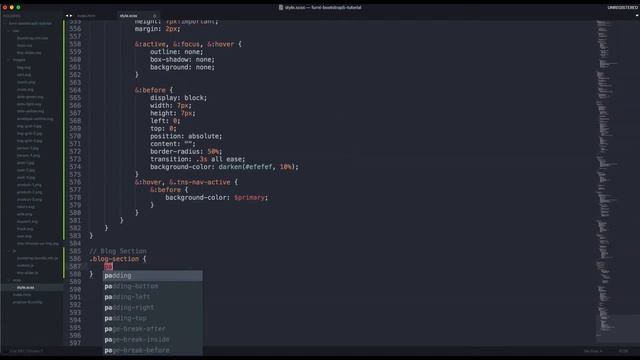Click the UNREGISTERED label in title bar
Viewport: 640px width, 360px height.
pos(622,7)
